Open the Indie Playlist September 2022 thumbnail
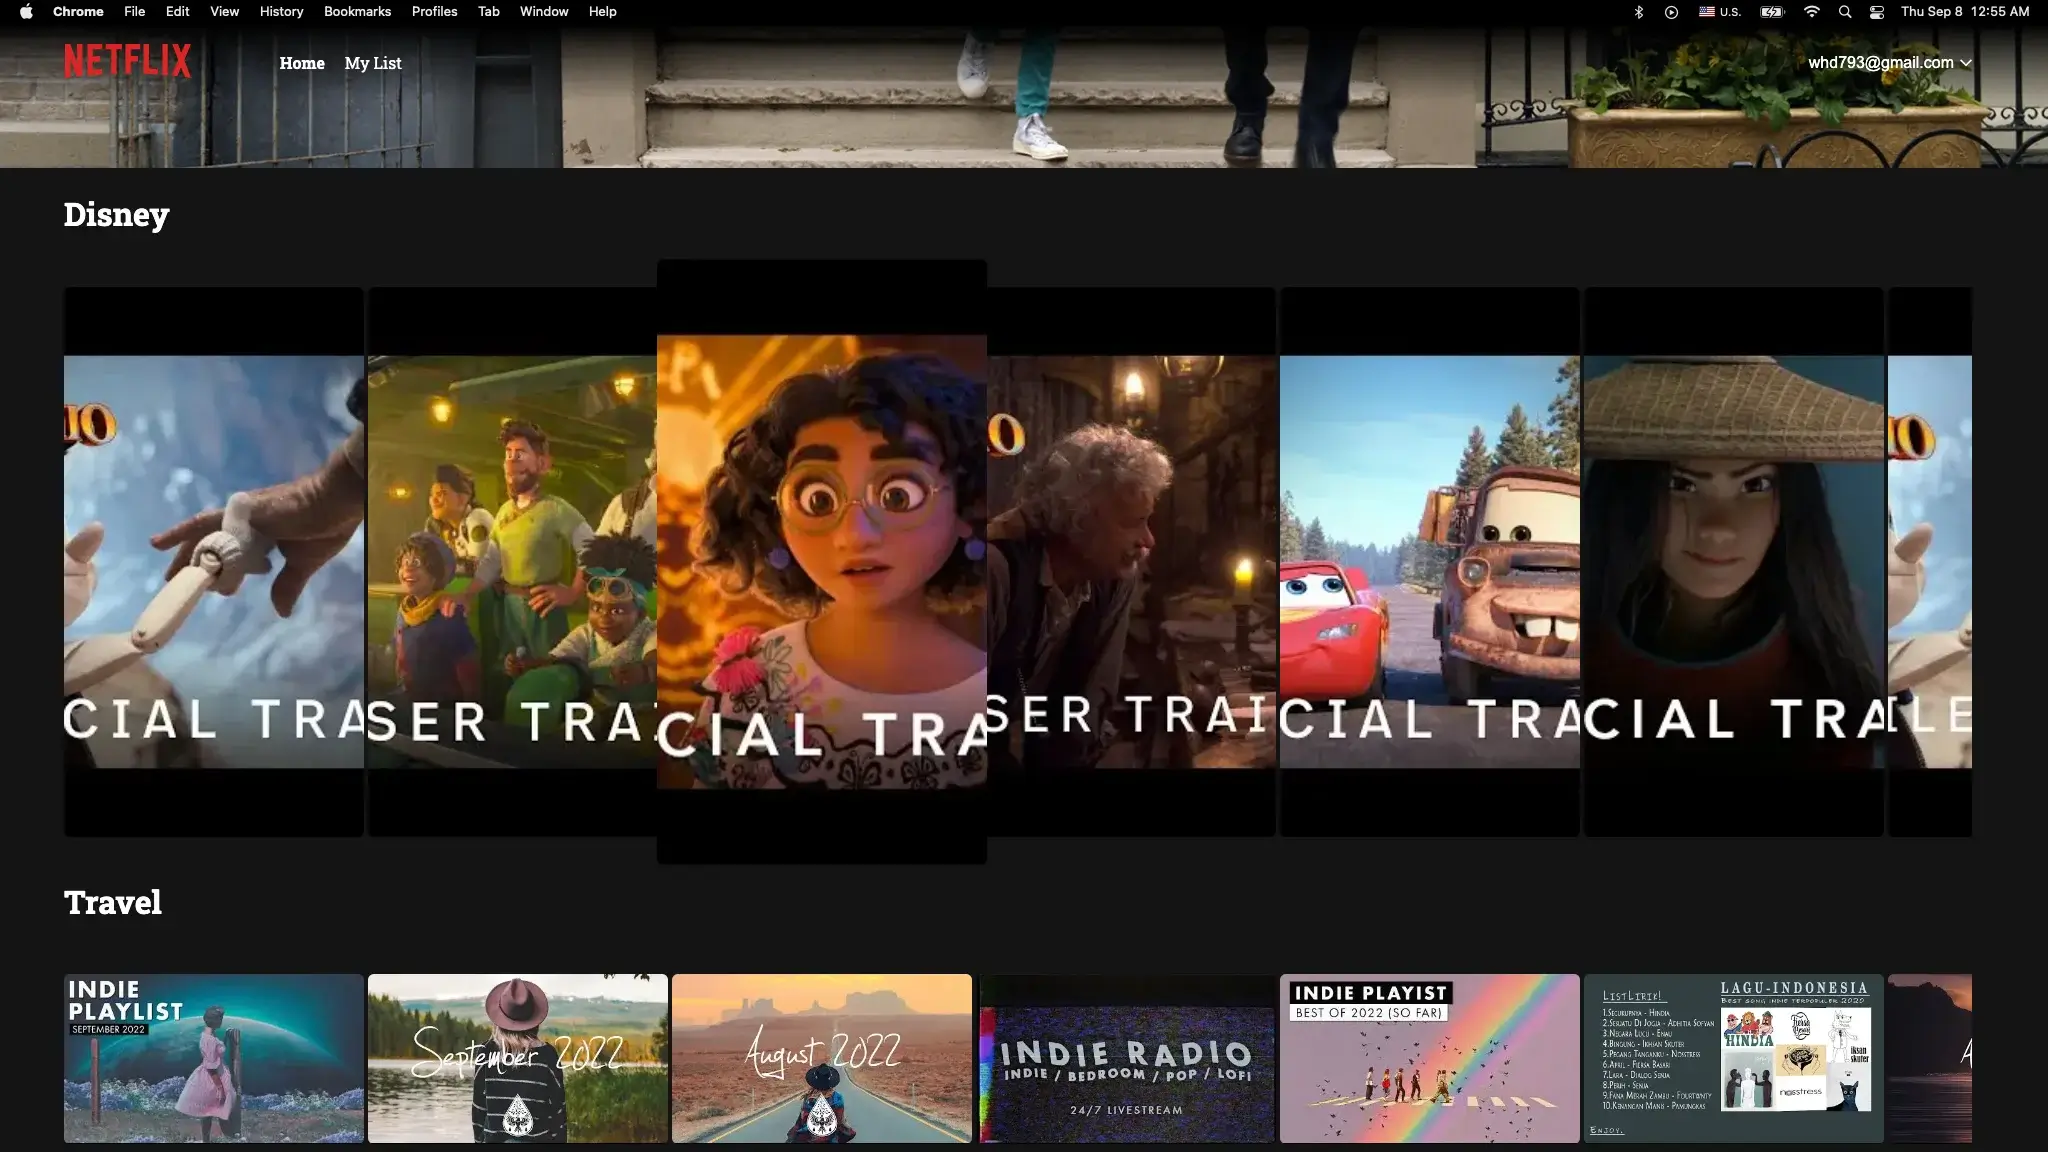This screenshot has width=2048, height=1152. pyautogui.click(x=214, y=1058)
